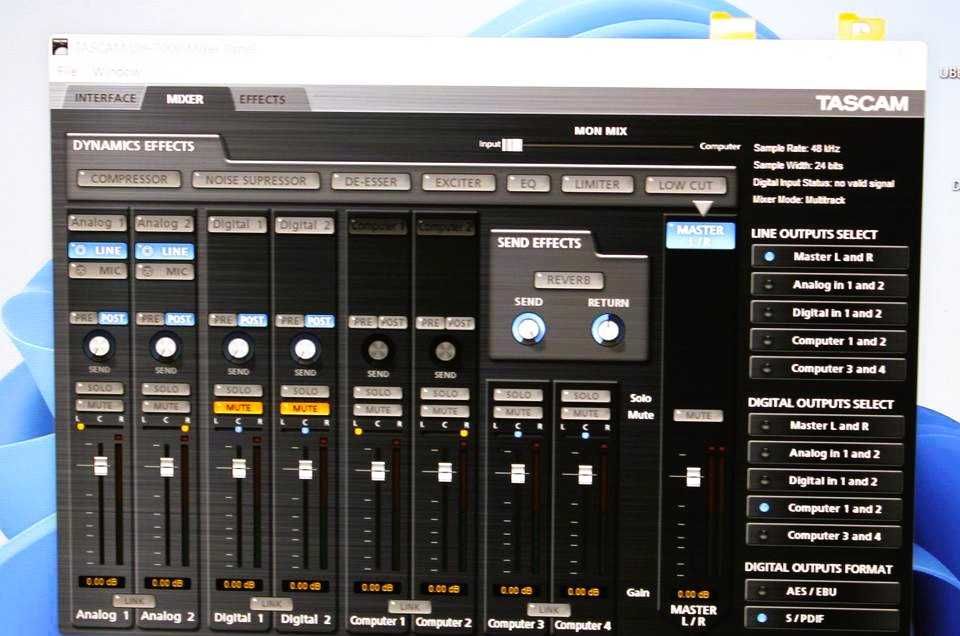This screenshot has height=636, width=960.
Task: Open the File menu
Action: pyautogui.click(x=66, y=72)
